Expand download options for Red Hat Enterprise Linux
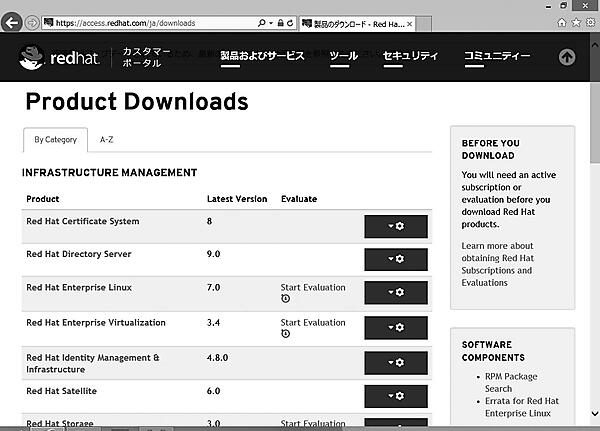The width and height of the screenshot is (600, 431). 396,292
